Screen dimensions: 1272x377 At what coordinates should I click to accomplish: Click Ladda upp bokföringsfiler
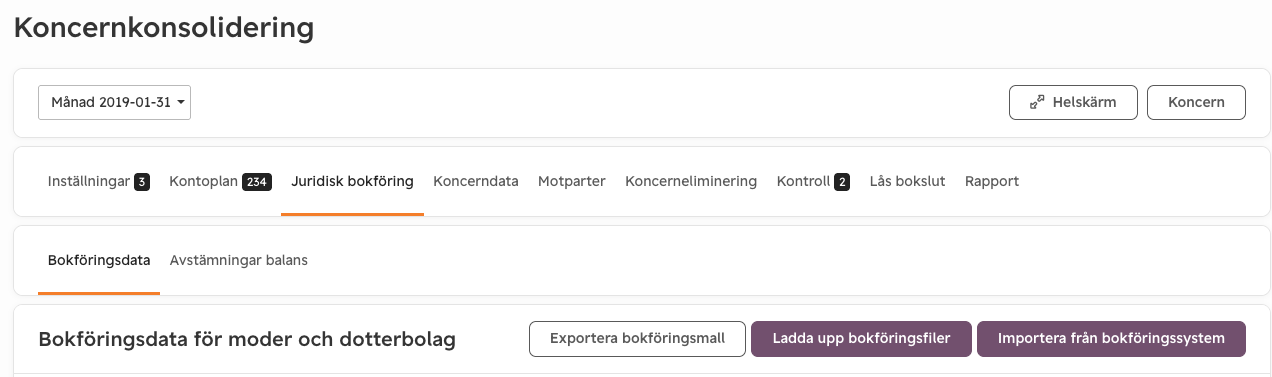coord(861,338)
